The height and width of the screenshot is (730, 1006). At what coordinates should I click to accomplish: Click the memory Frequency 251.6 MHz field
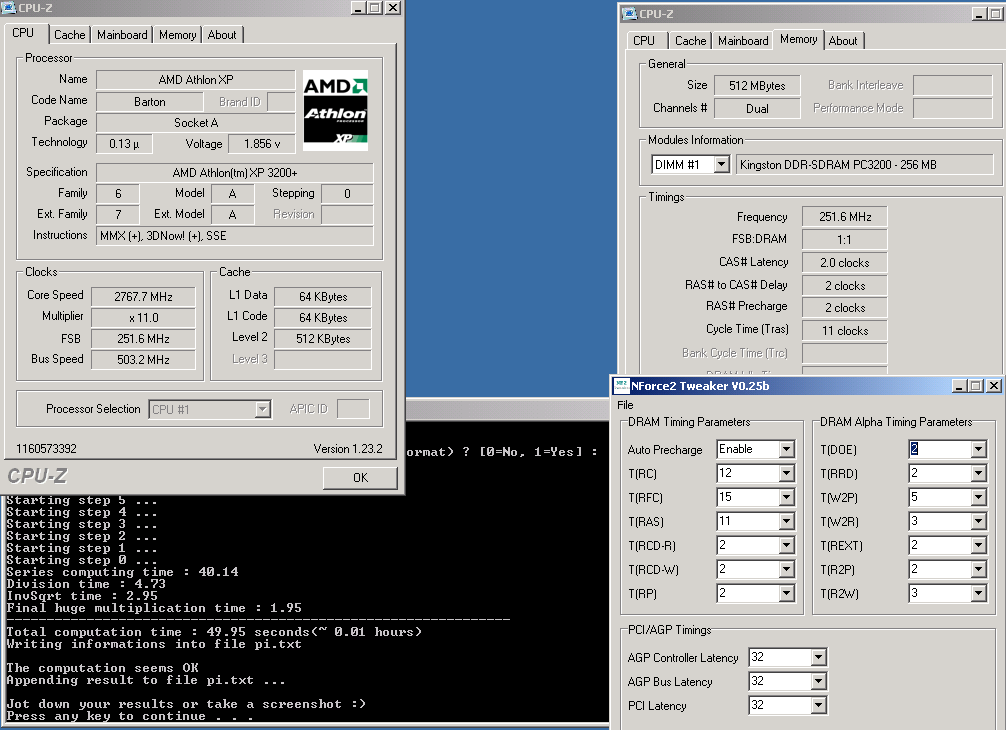click(844, 217)
